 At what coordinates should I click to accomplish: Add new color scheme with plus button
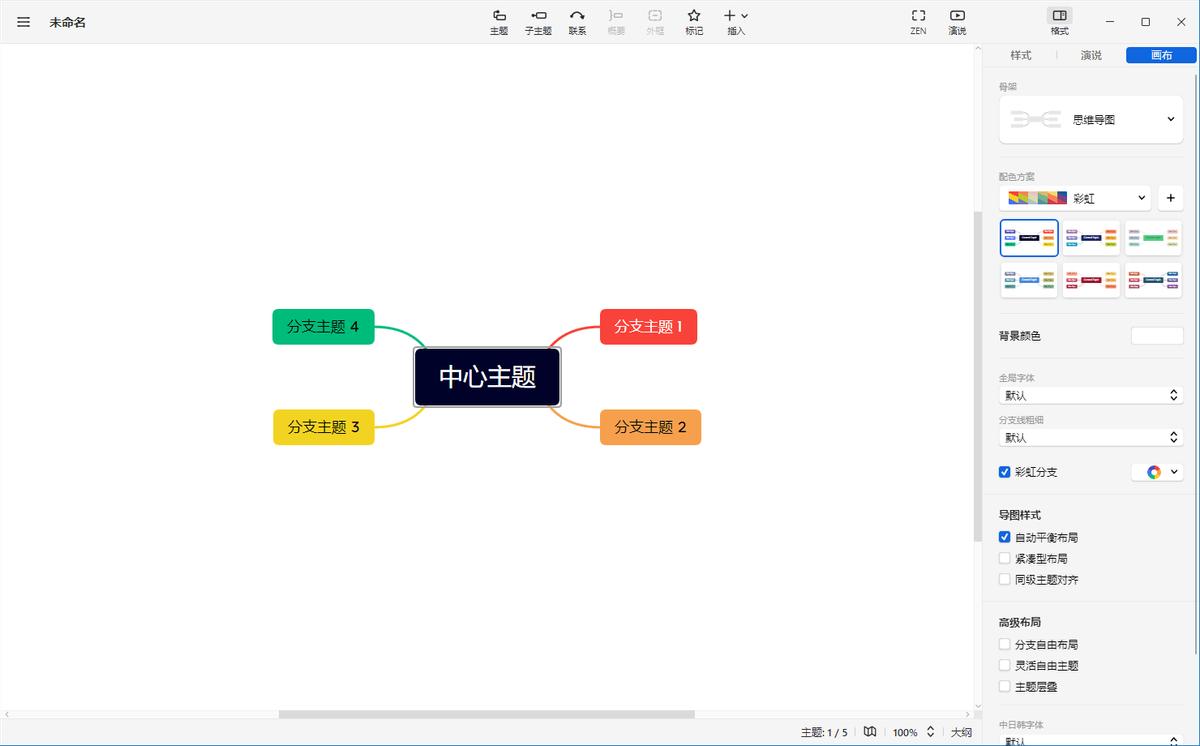click(1170, 197)
